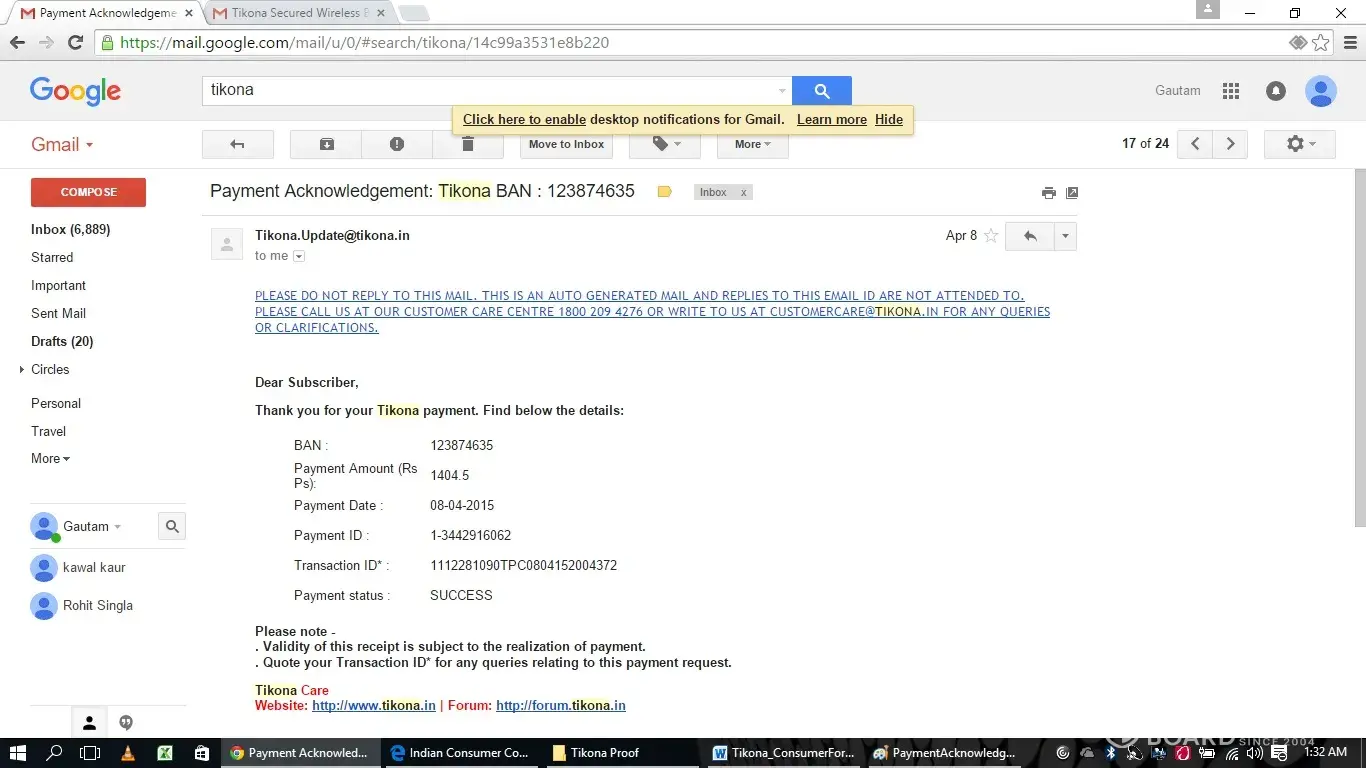The width and height of the screenshot is (1366, 768).
Task: Show the newer email with left chevron
Action: pos(1195,144)
